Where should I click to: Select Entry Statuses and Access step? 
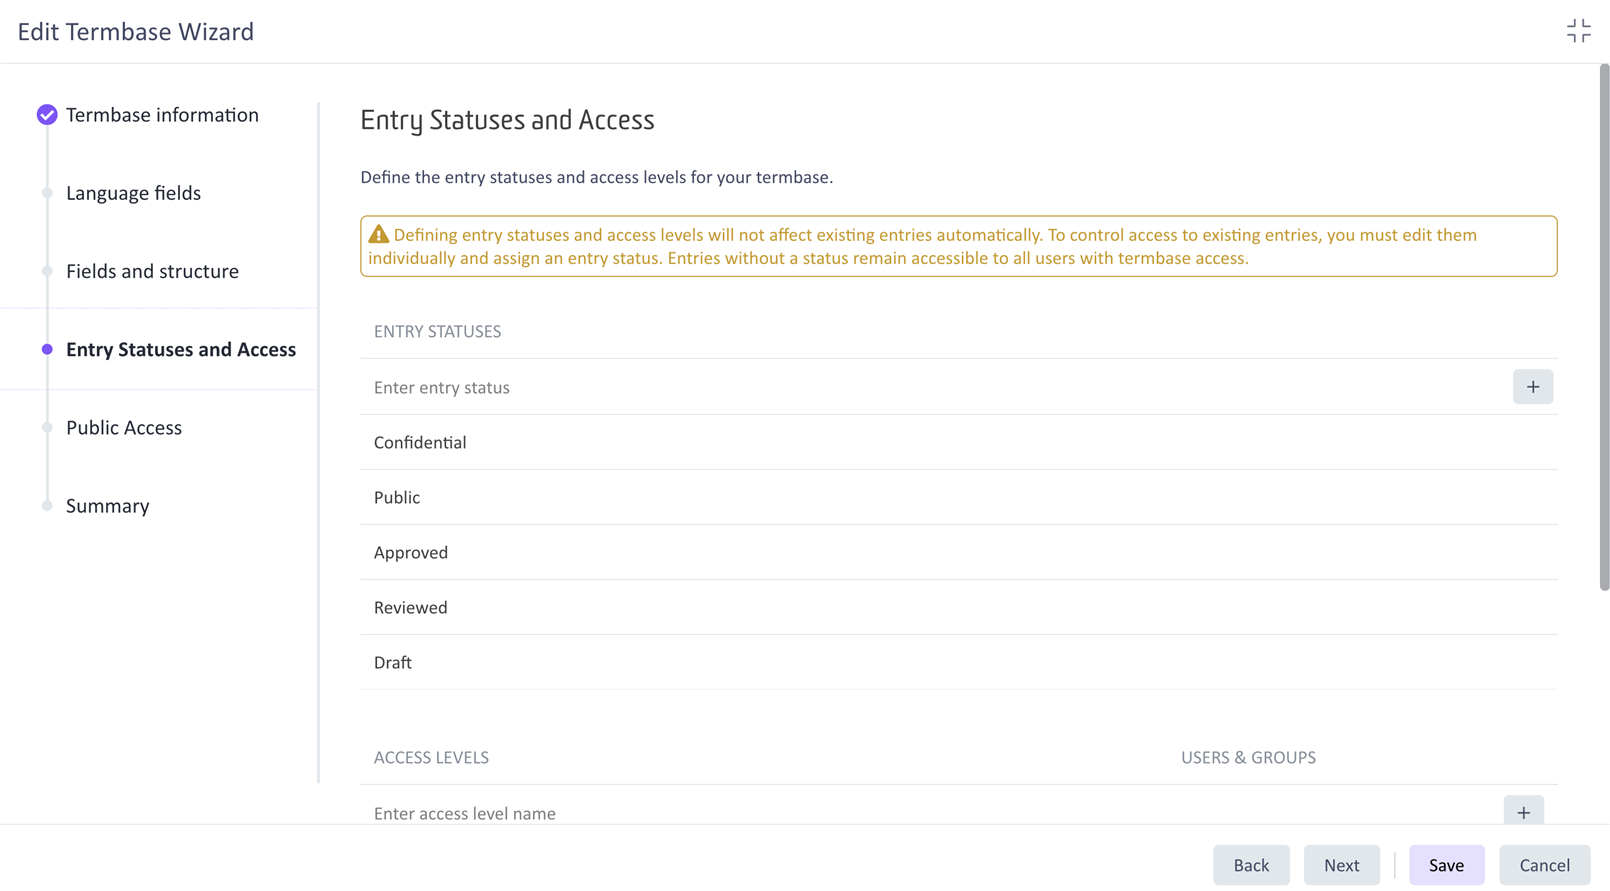(180, 349)
